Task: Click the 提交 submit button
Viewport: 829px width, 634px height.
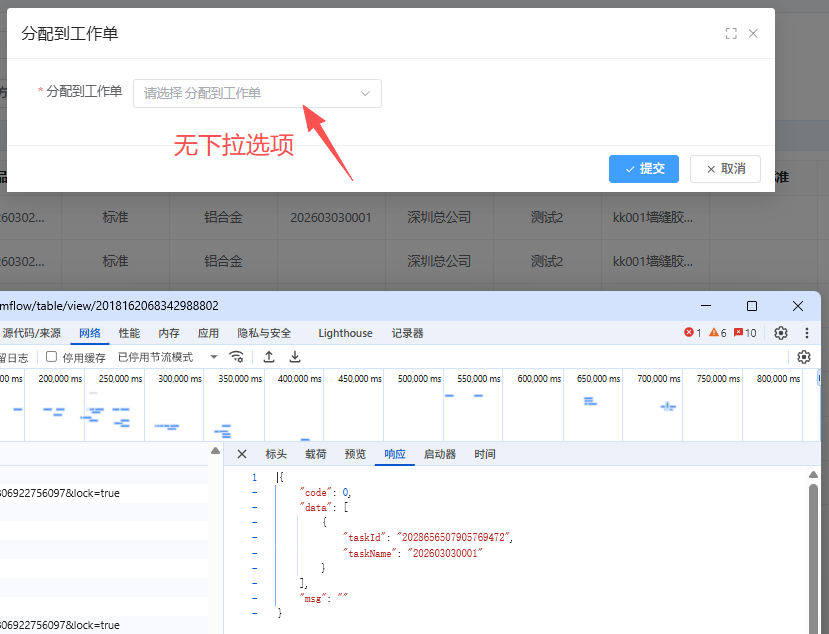Action: (x=643, y=169)
